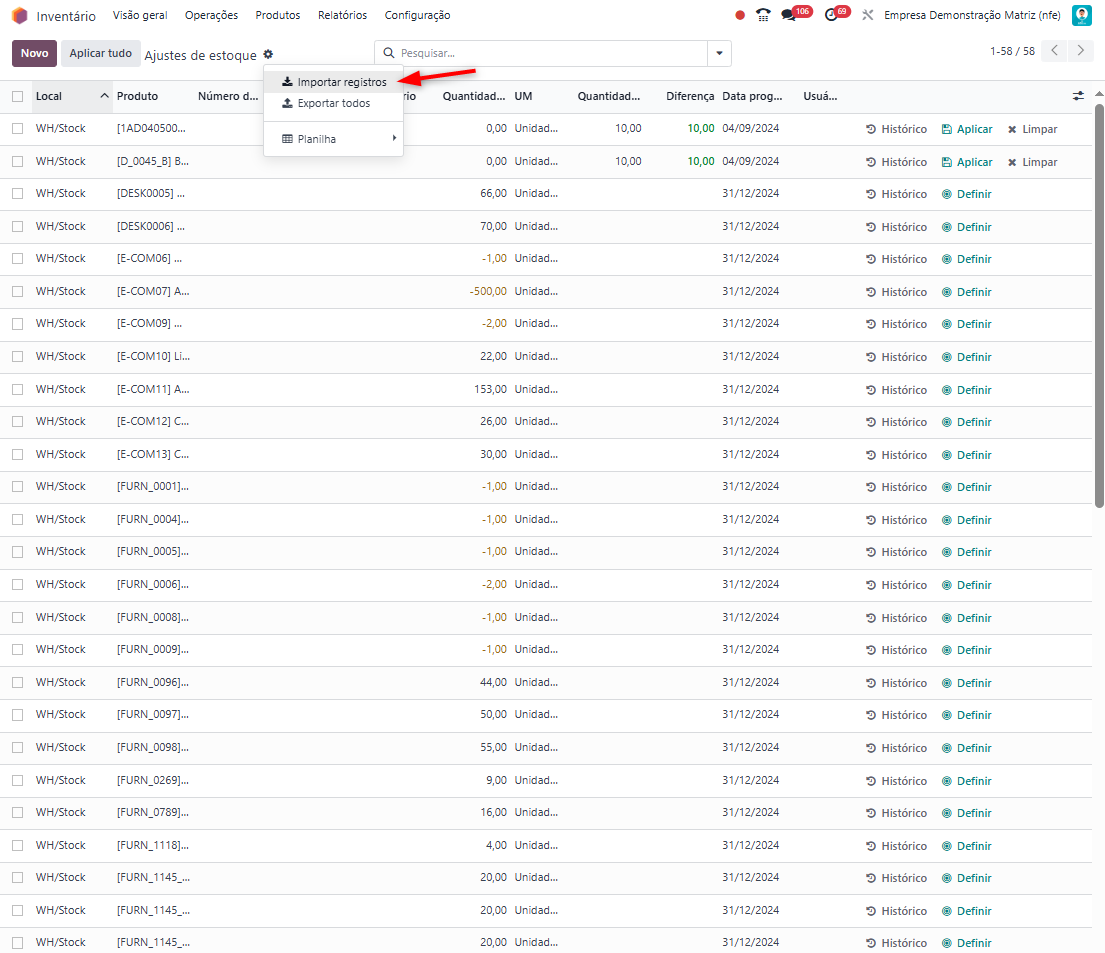1105x953 pixels.
Task: Click Definir on the [FURN_1118] row
Action: 967,846
